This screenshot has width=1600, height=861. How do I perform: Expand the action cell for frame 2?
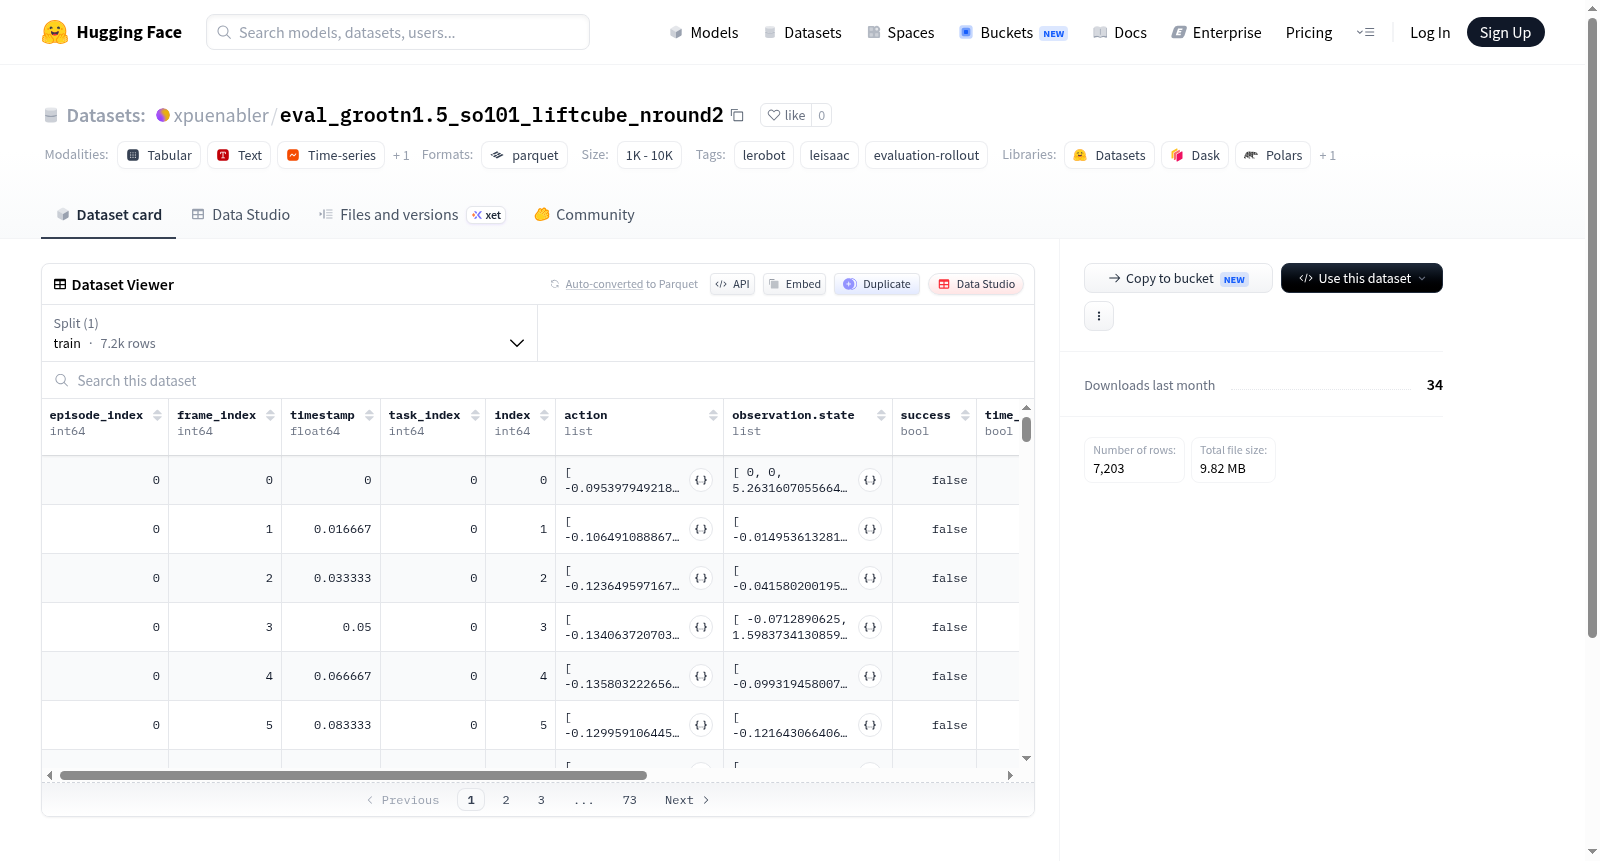pos(701,578)
